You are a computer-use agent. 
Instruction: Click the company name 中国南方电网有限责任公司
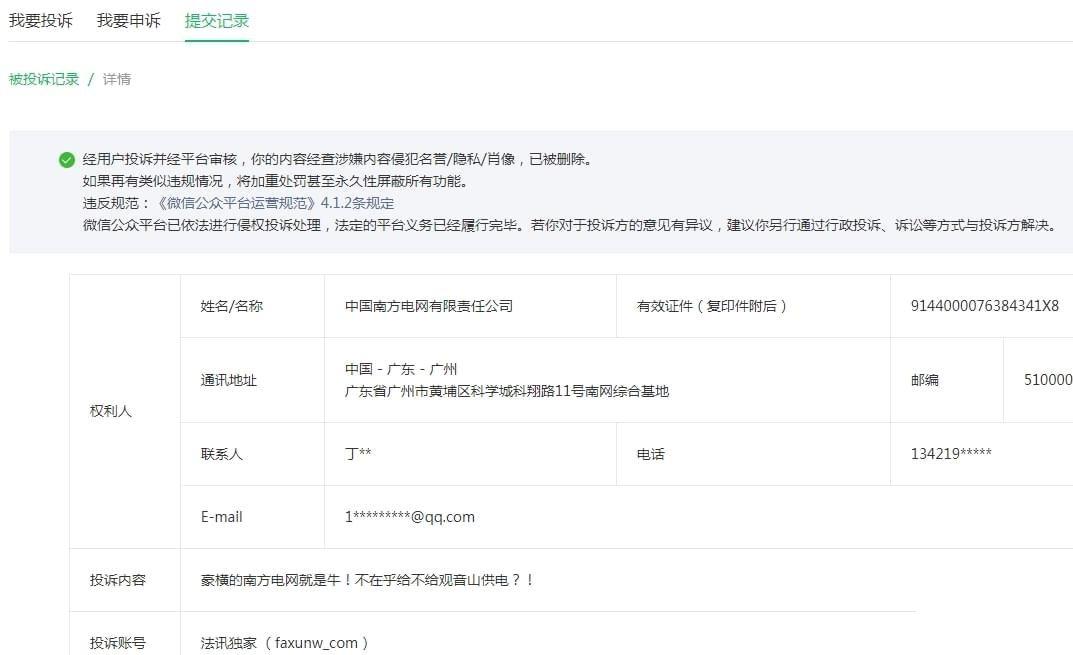click(x=428, y=306)
